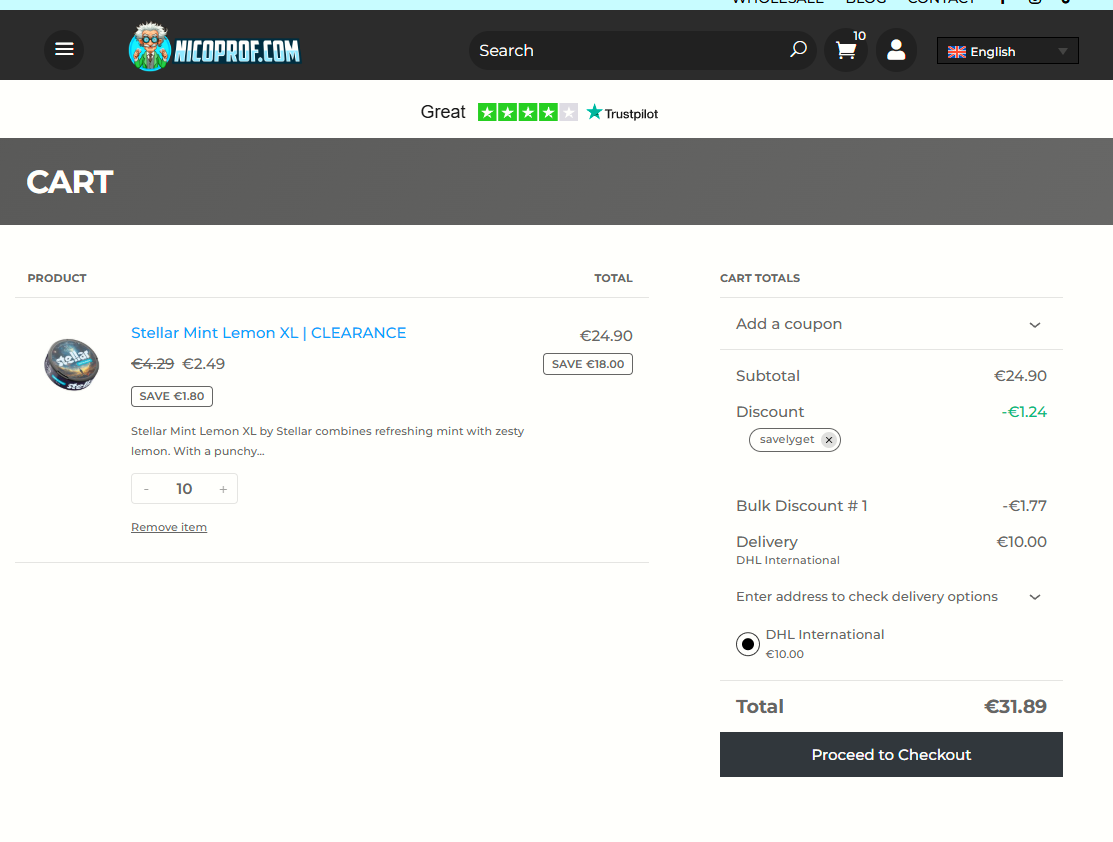The width and height of the screenshot is (1113, 842).
Task: Click the discount amount -€1.24
Action: 1024,412
